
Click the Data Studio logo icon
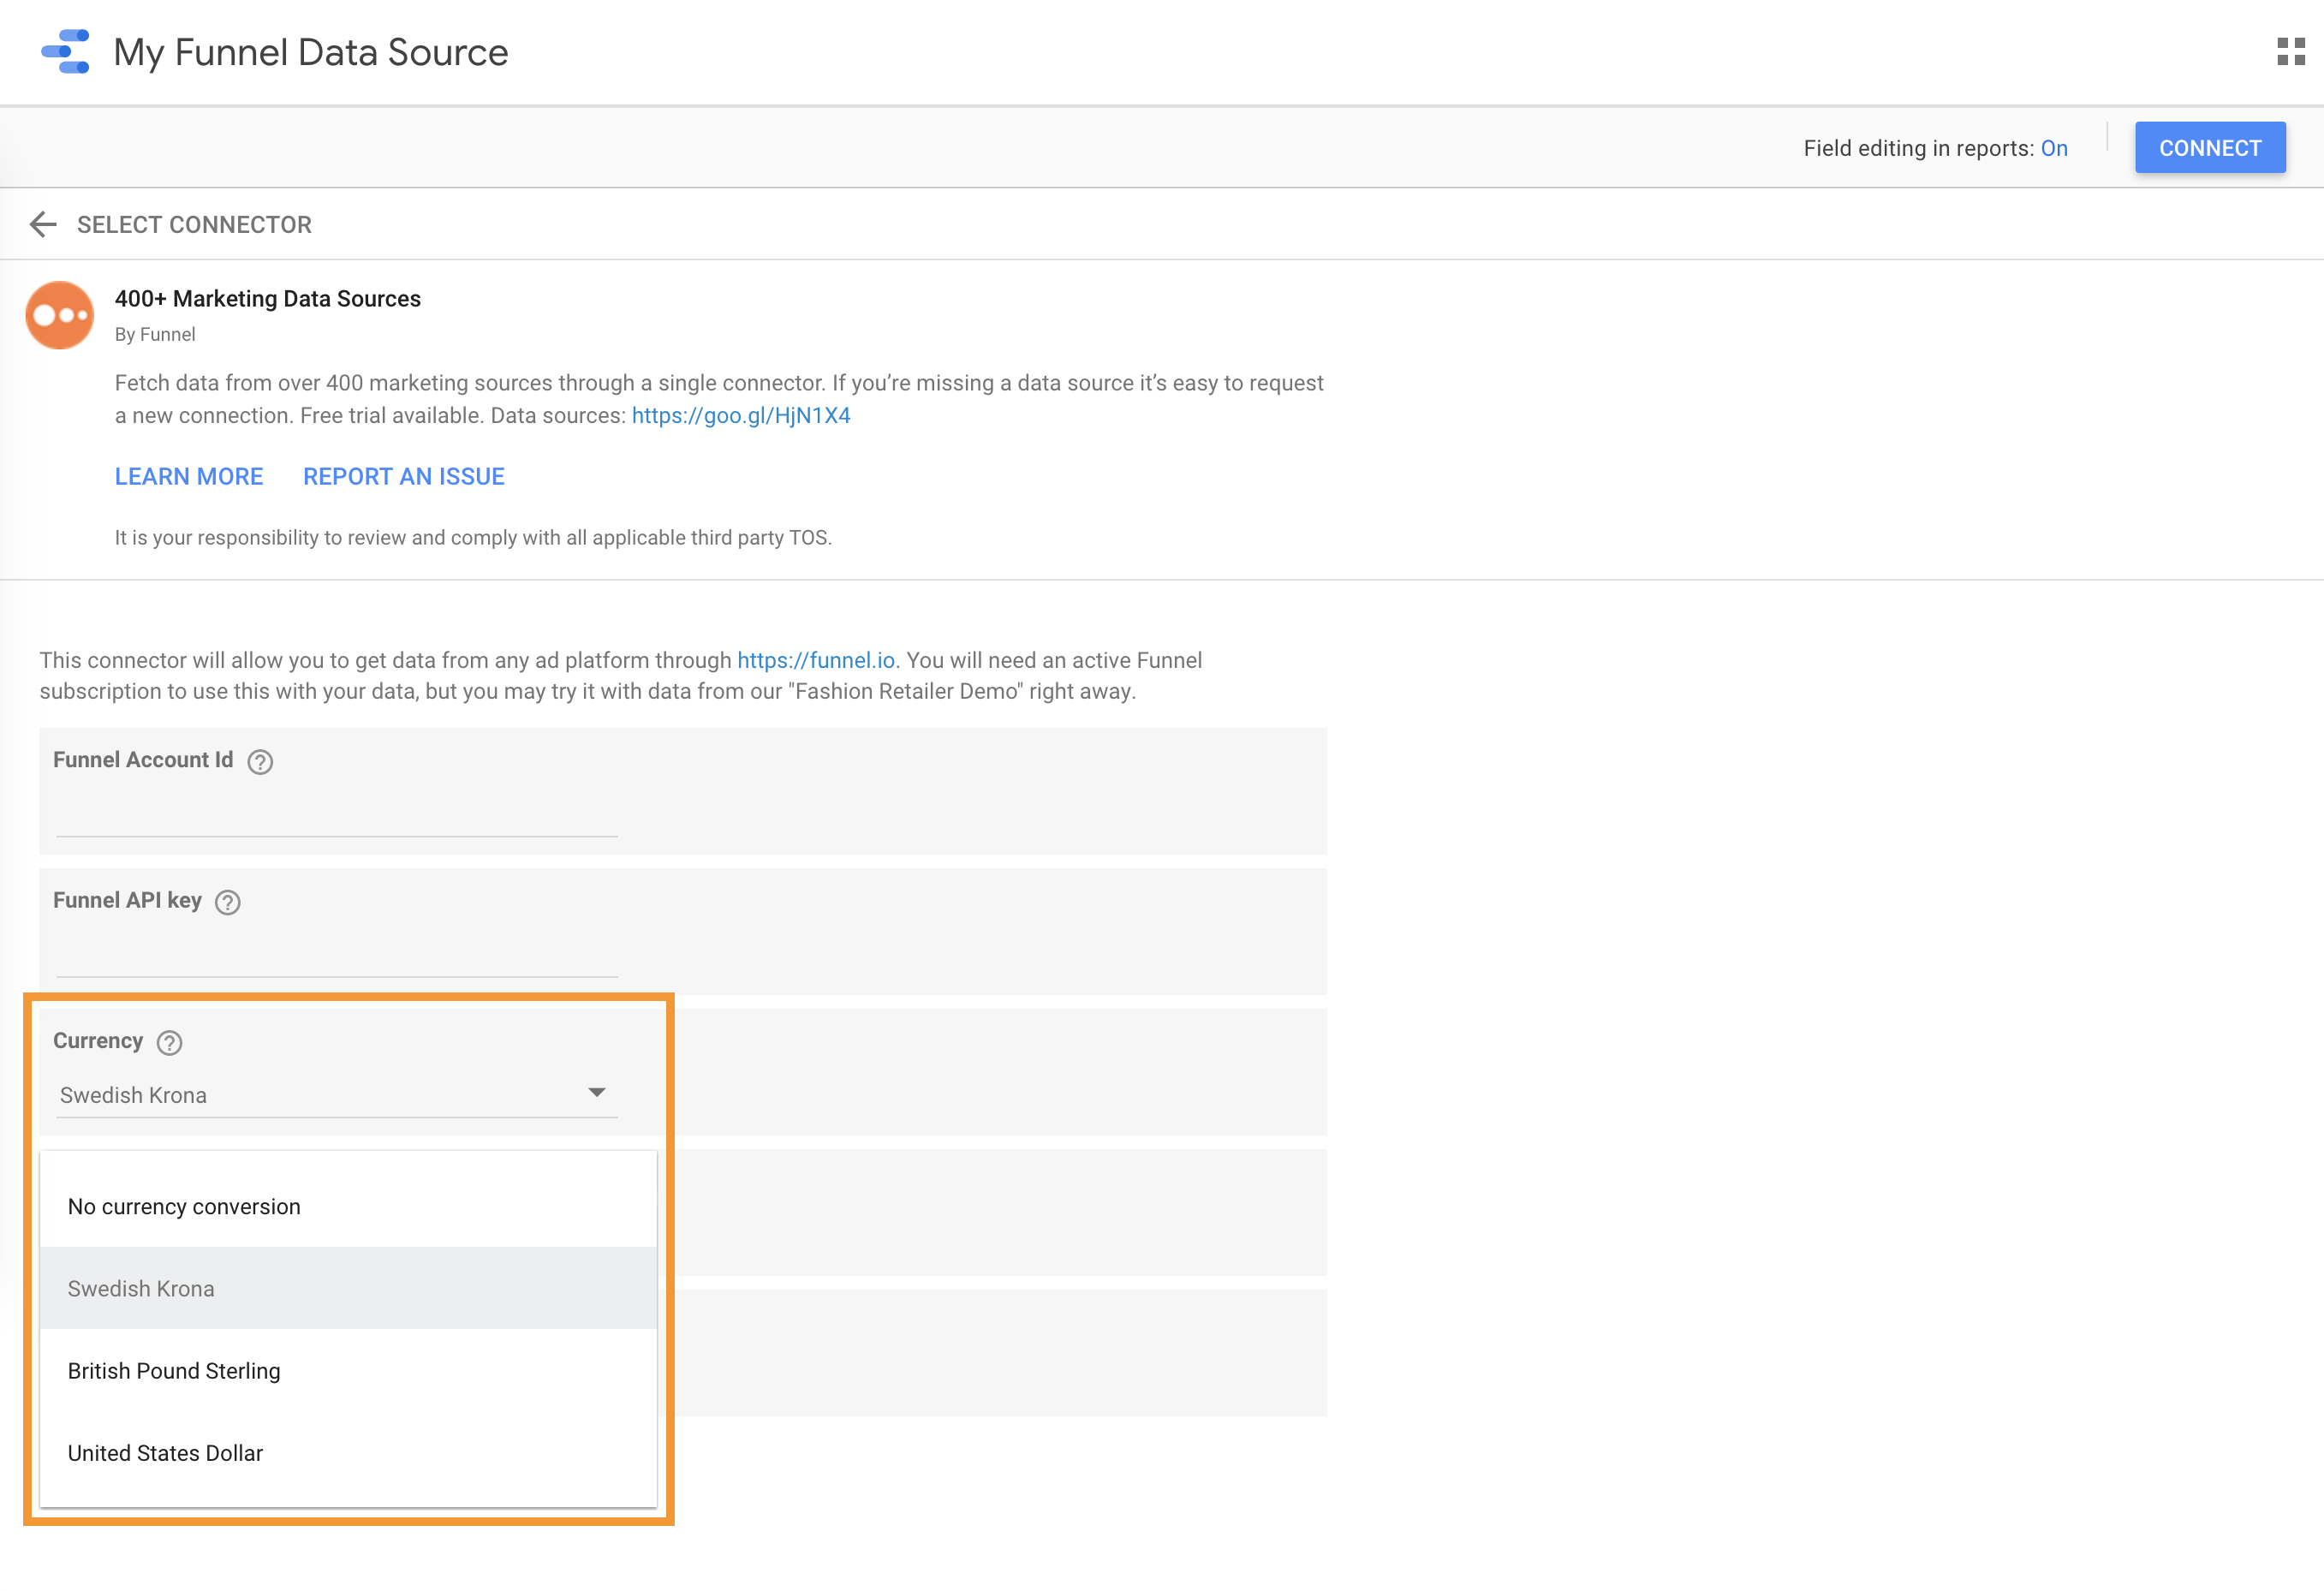point(65,52)
